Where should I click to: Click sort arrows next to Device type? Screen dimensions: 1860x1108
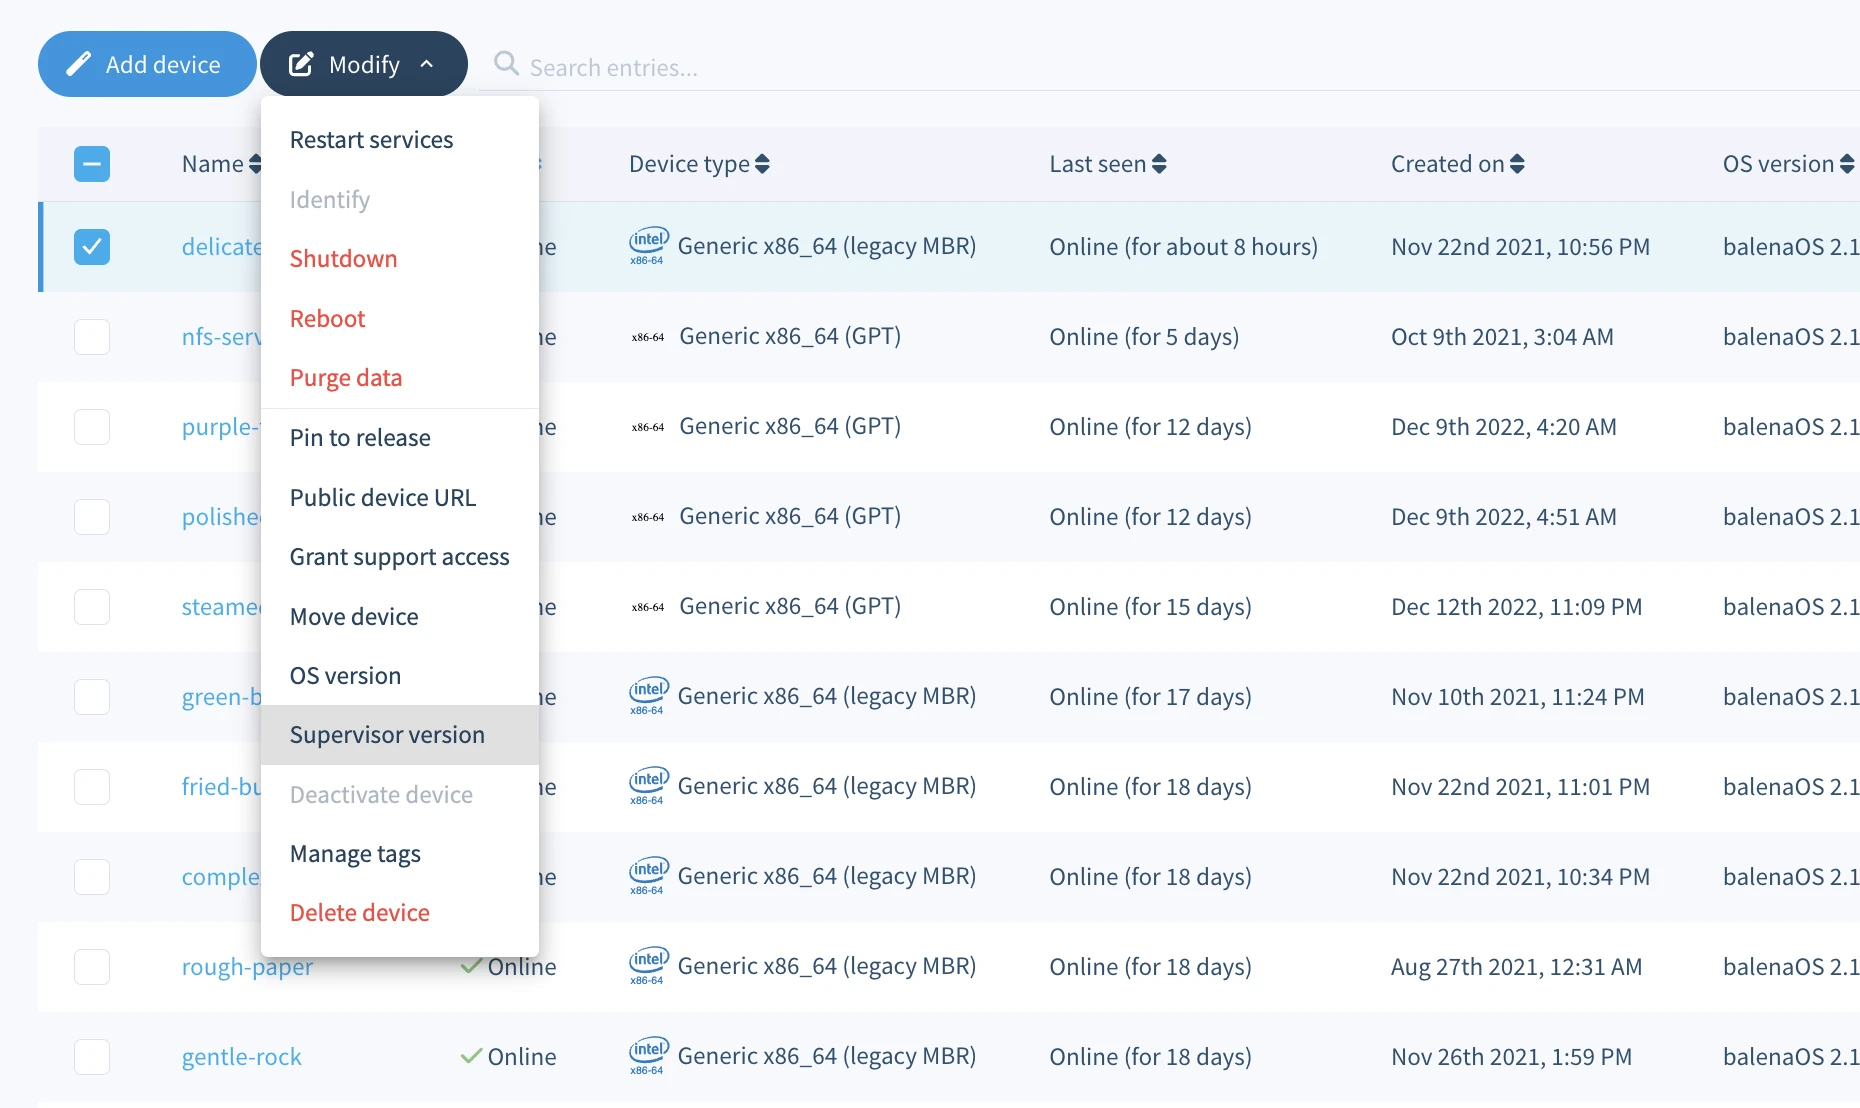click(762, 164)
